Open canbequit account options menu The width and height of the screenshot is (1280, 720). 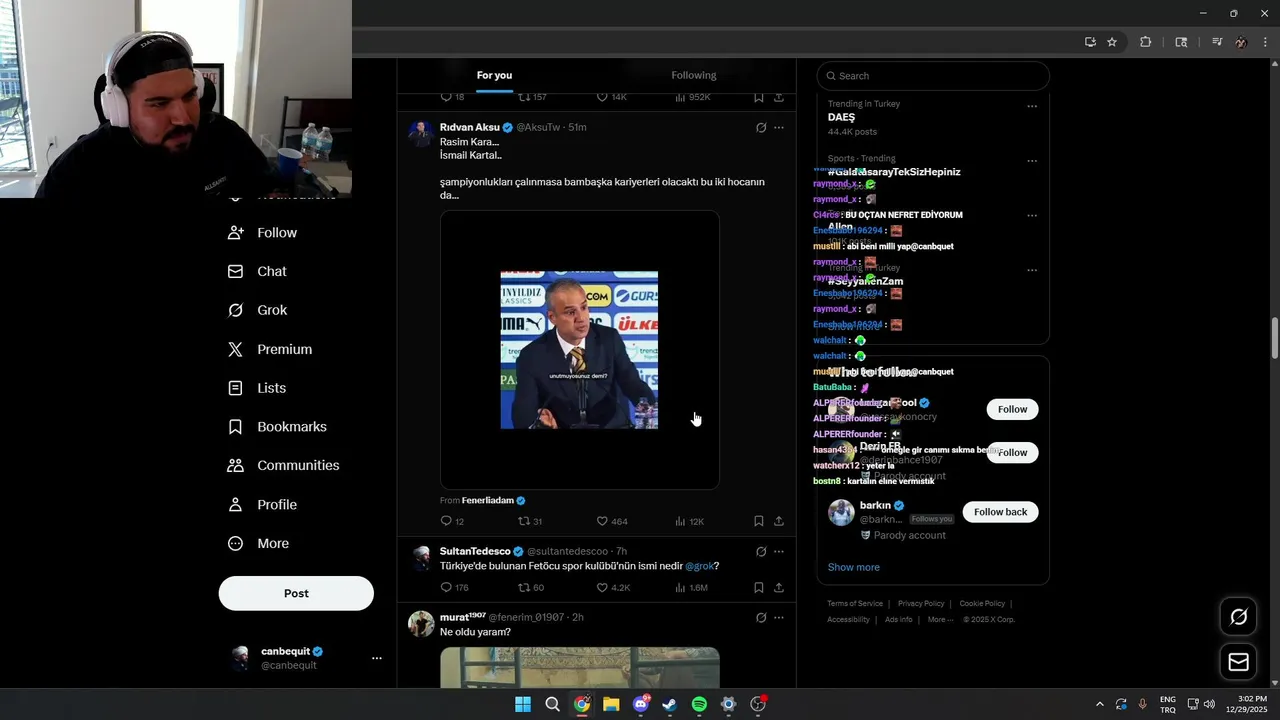click(x=376, y=658)
